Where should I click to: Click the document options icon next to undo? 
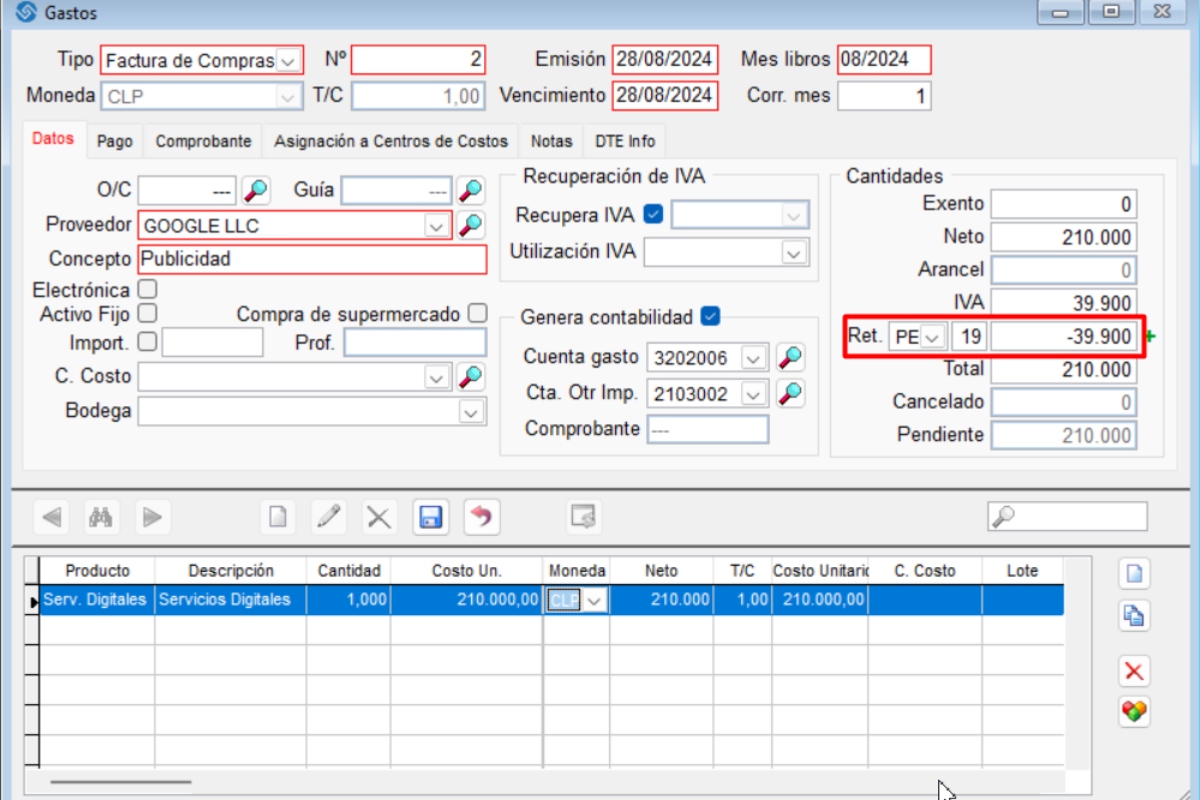pos(584,517)
